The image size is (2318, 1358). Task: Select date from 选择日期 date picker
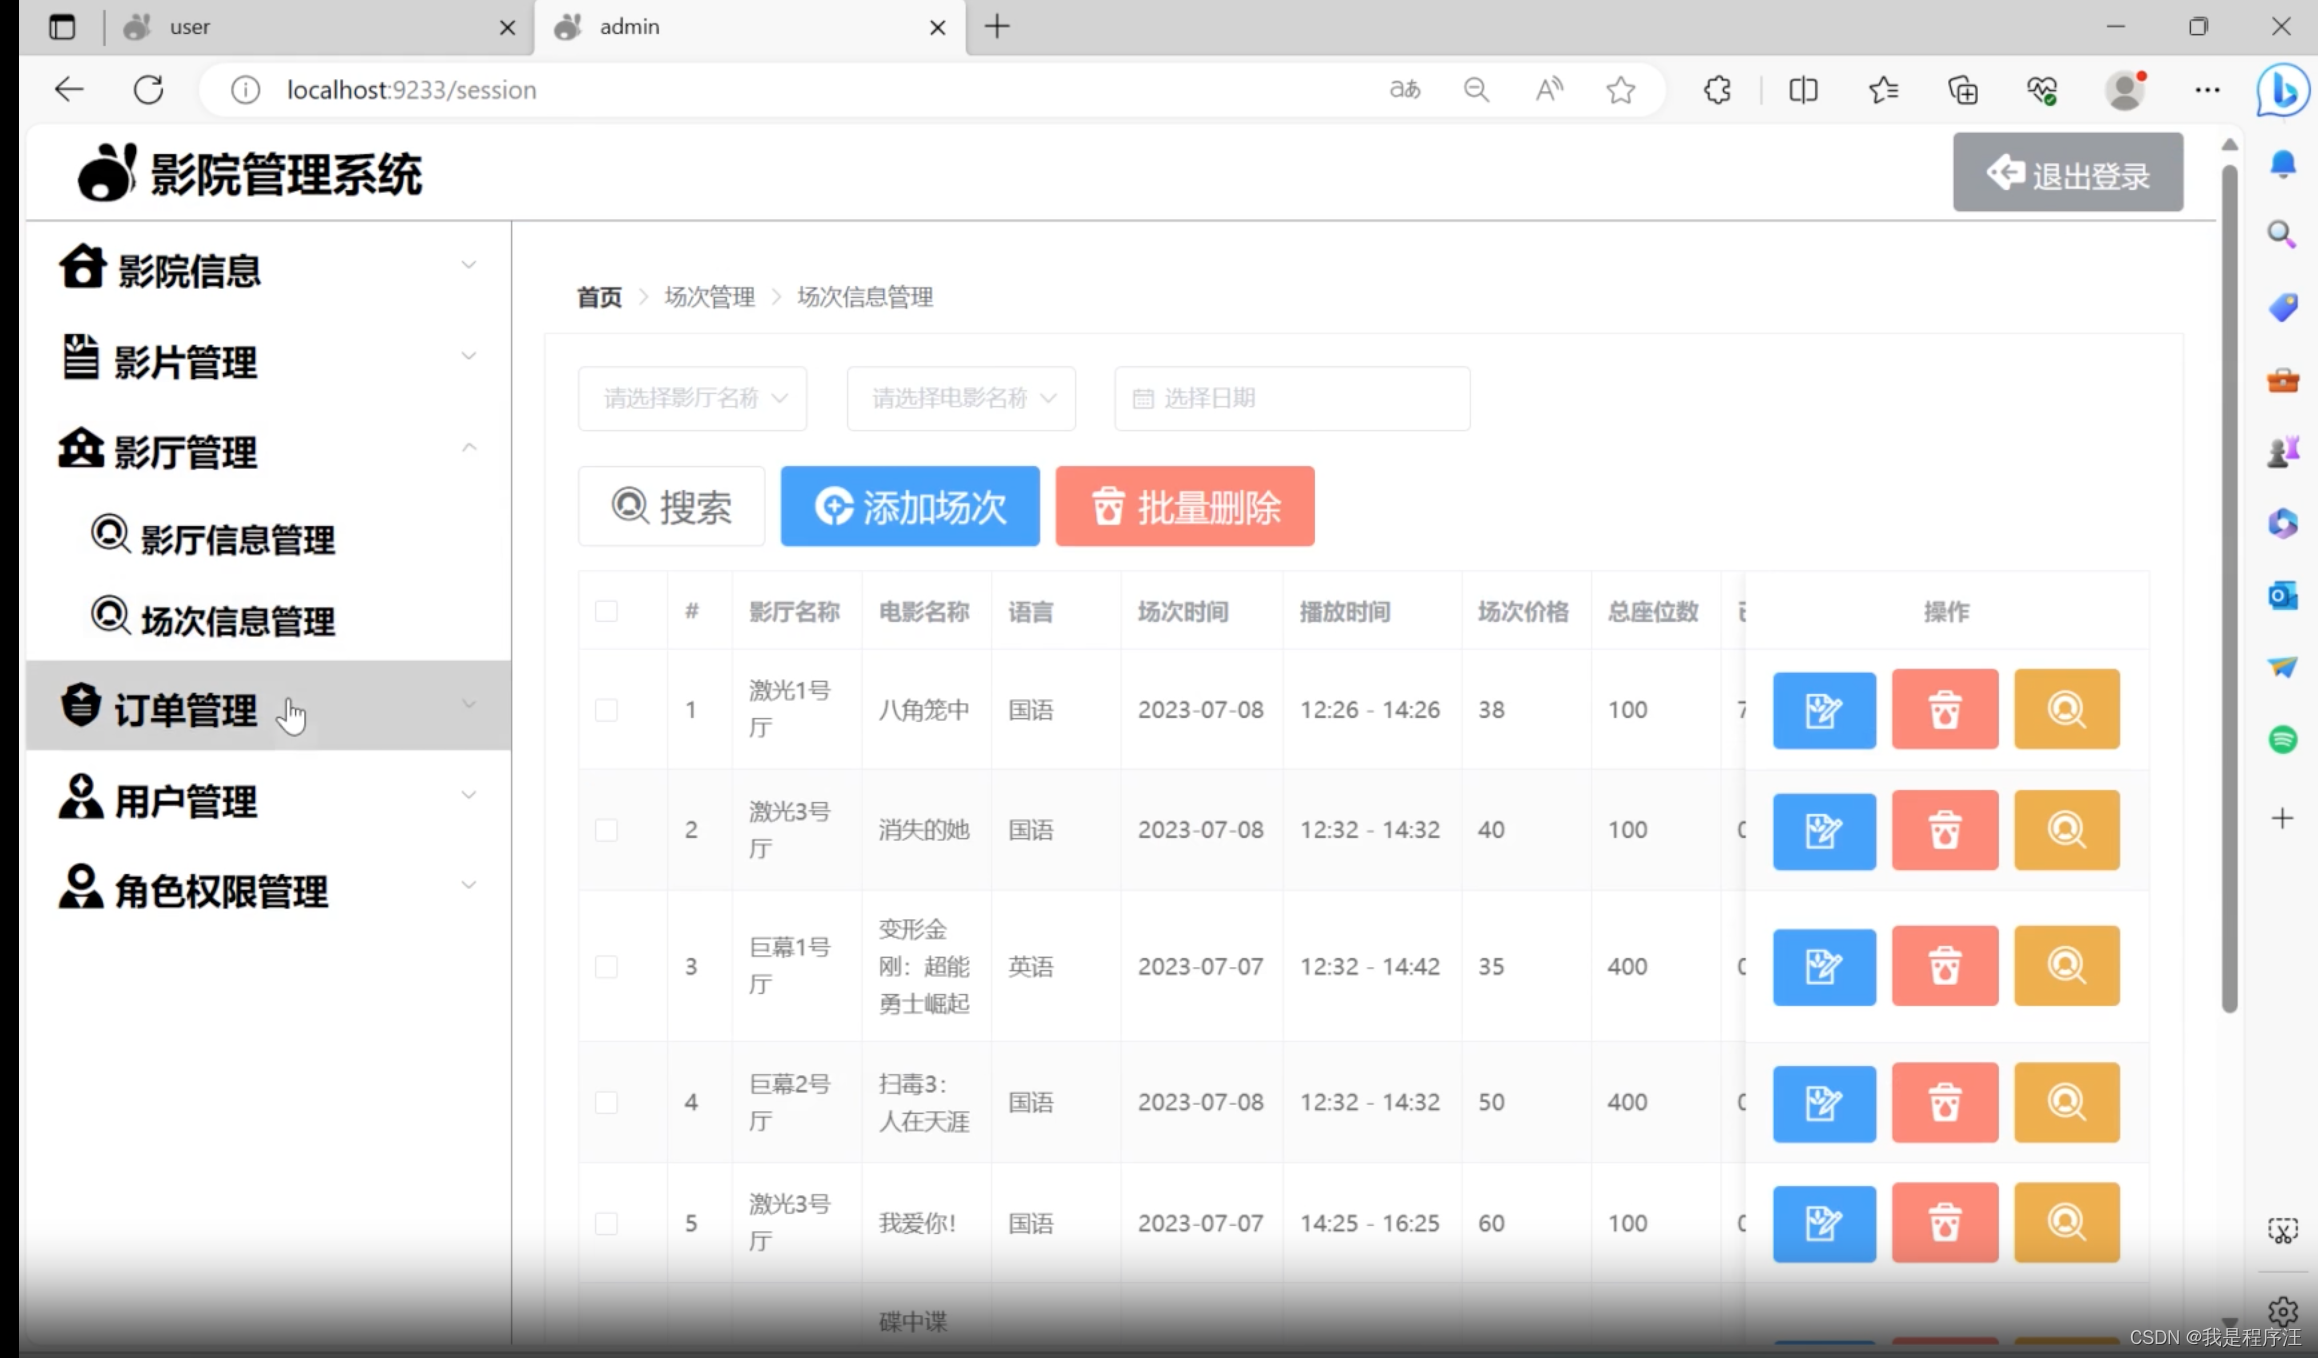[x=1288, y=398]
